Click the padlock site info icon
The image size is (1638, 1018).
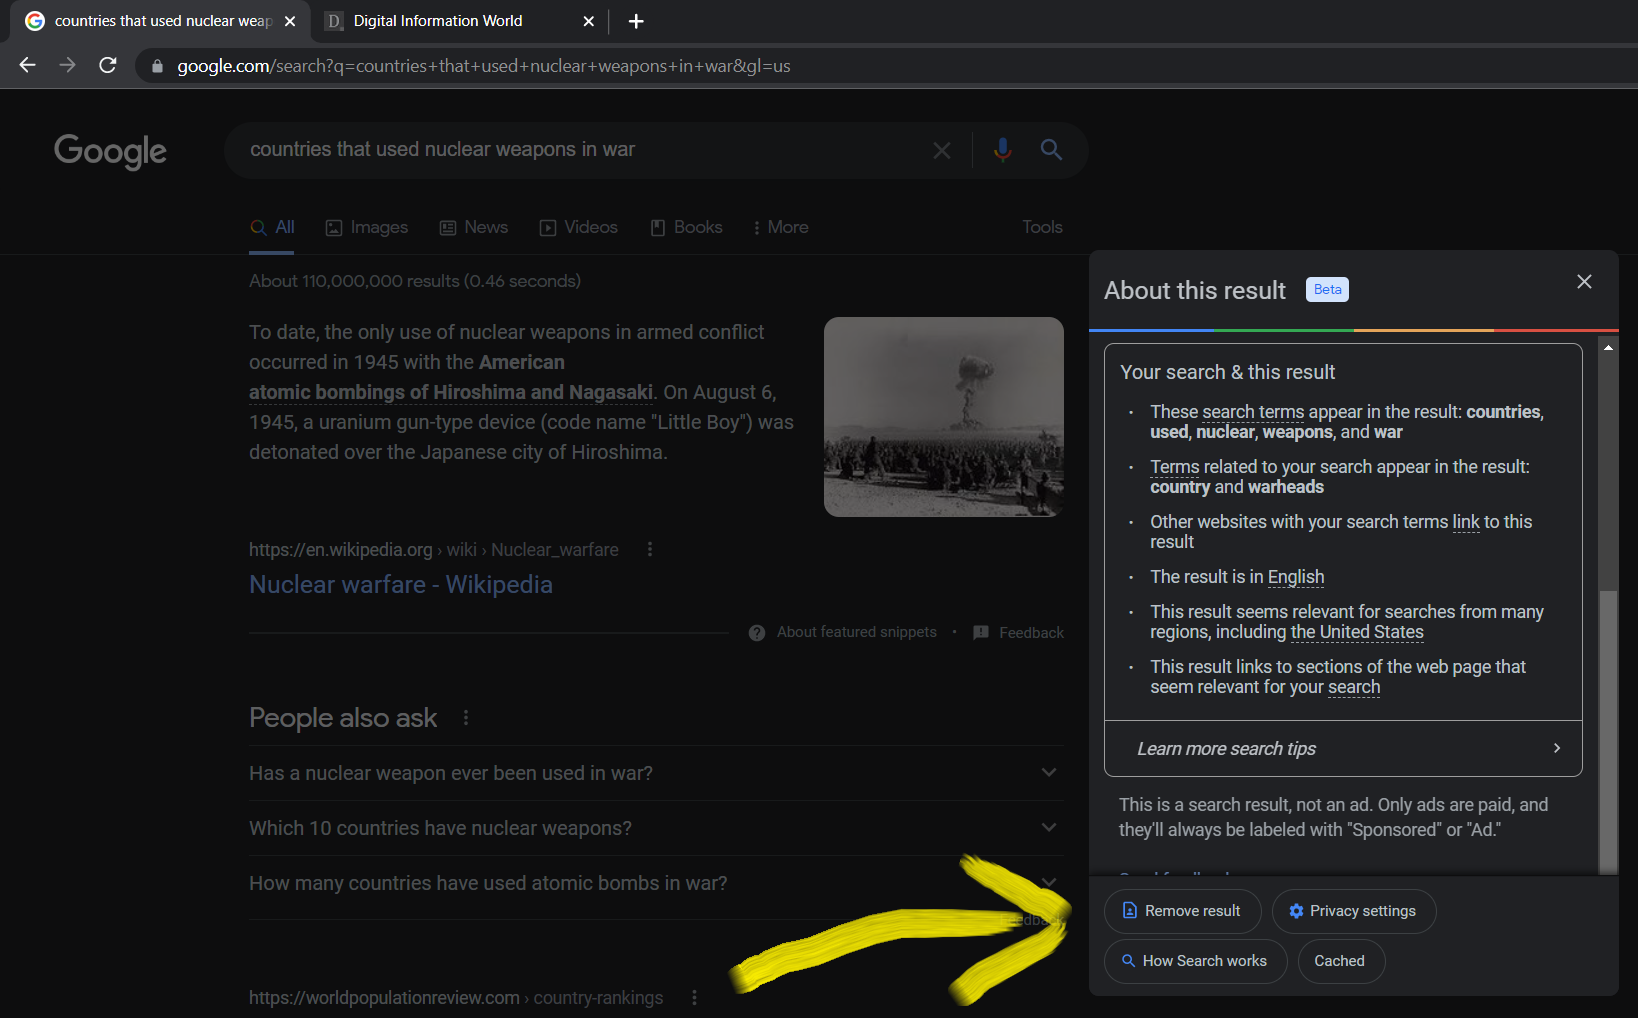pos(157,66)
